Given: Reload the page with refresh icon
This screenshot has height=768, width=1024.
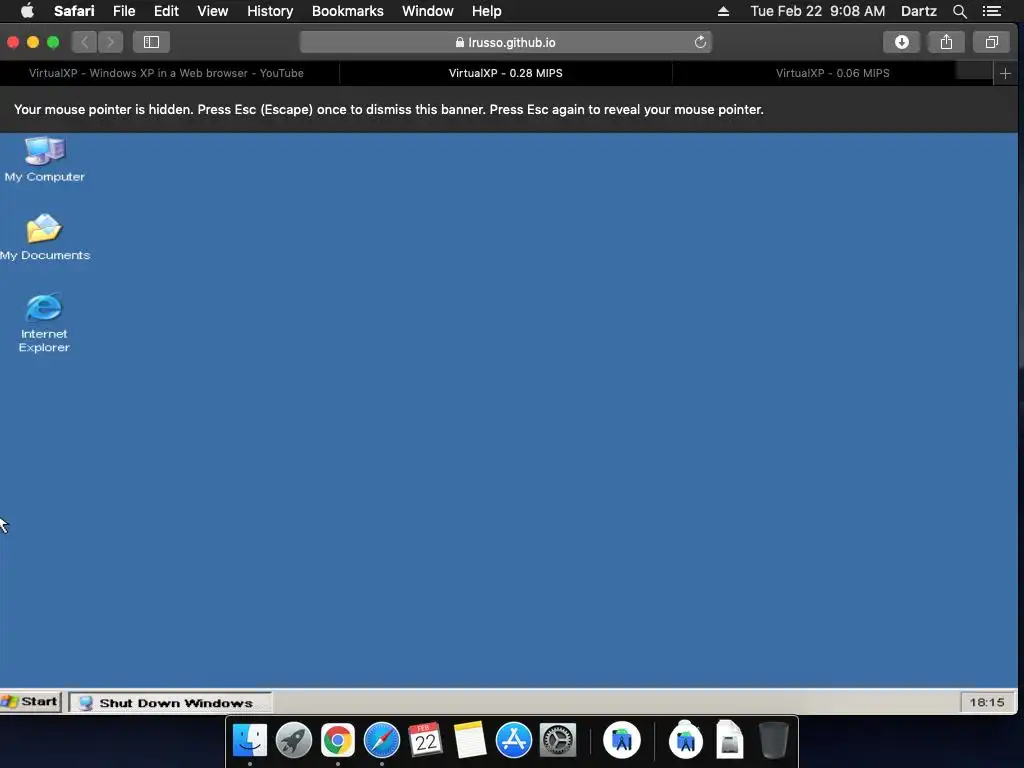Looking at the screenshot, I should tap(700, 42).
